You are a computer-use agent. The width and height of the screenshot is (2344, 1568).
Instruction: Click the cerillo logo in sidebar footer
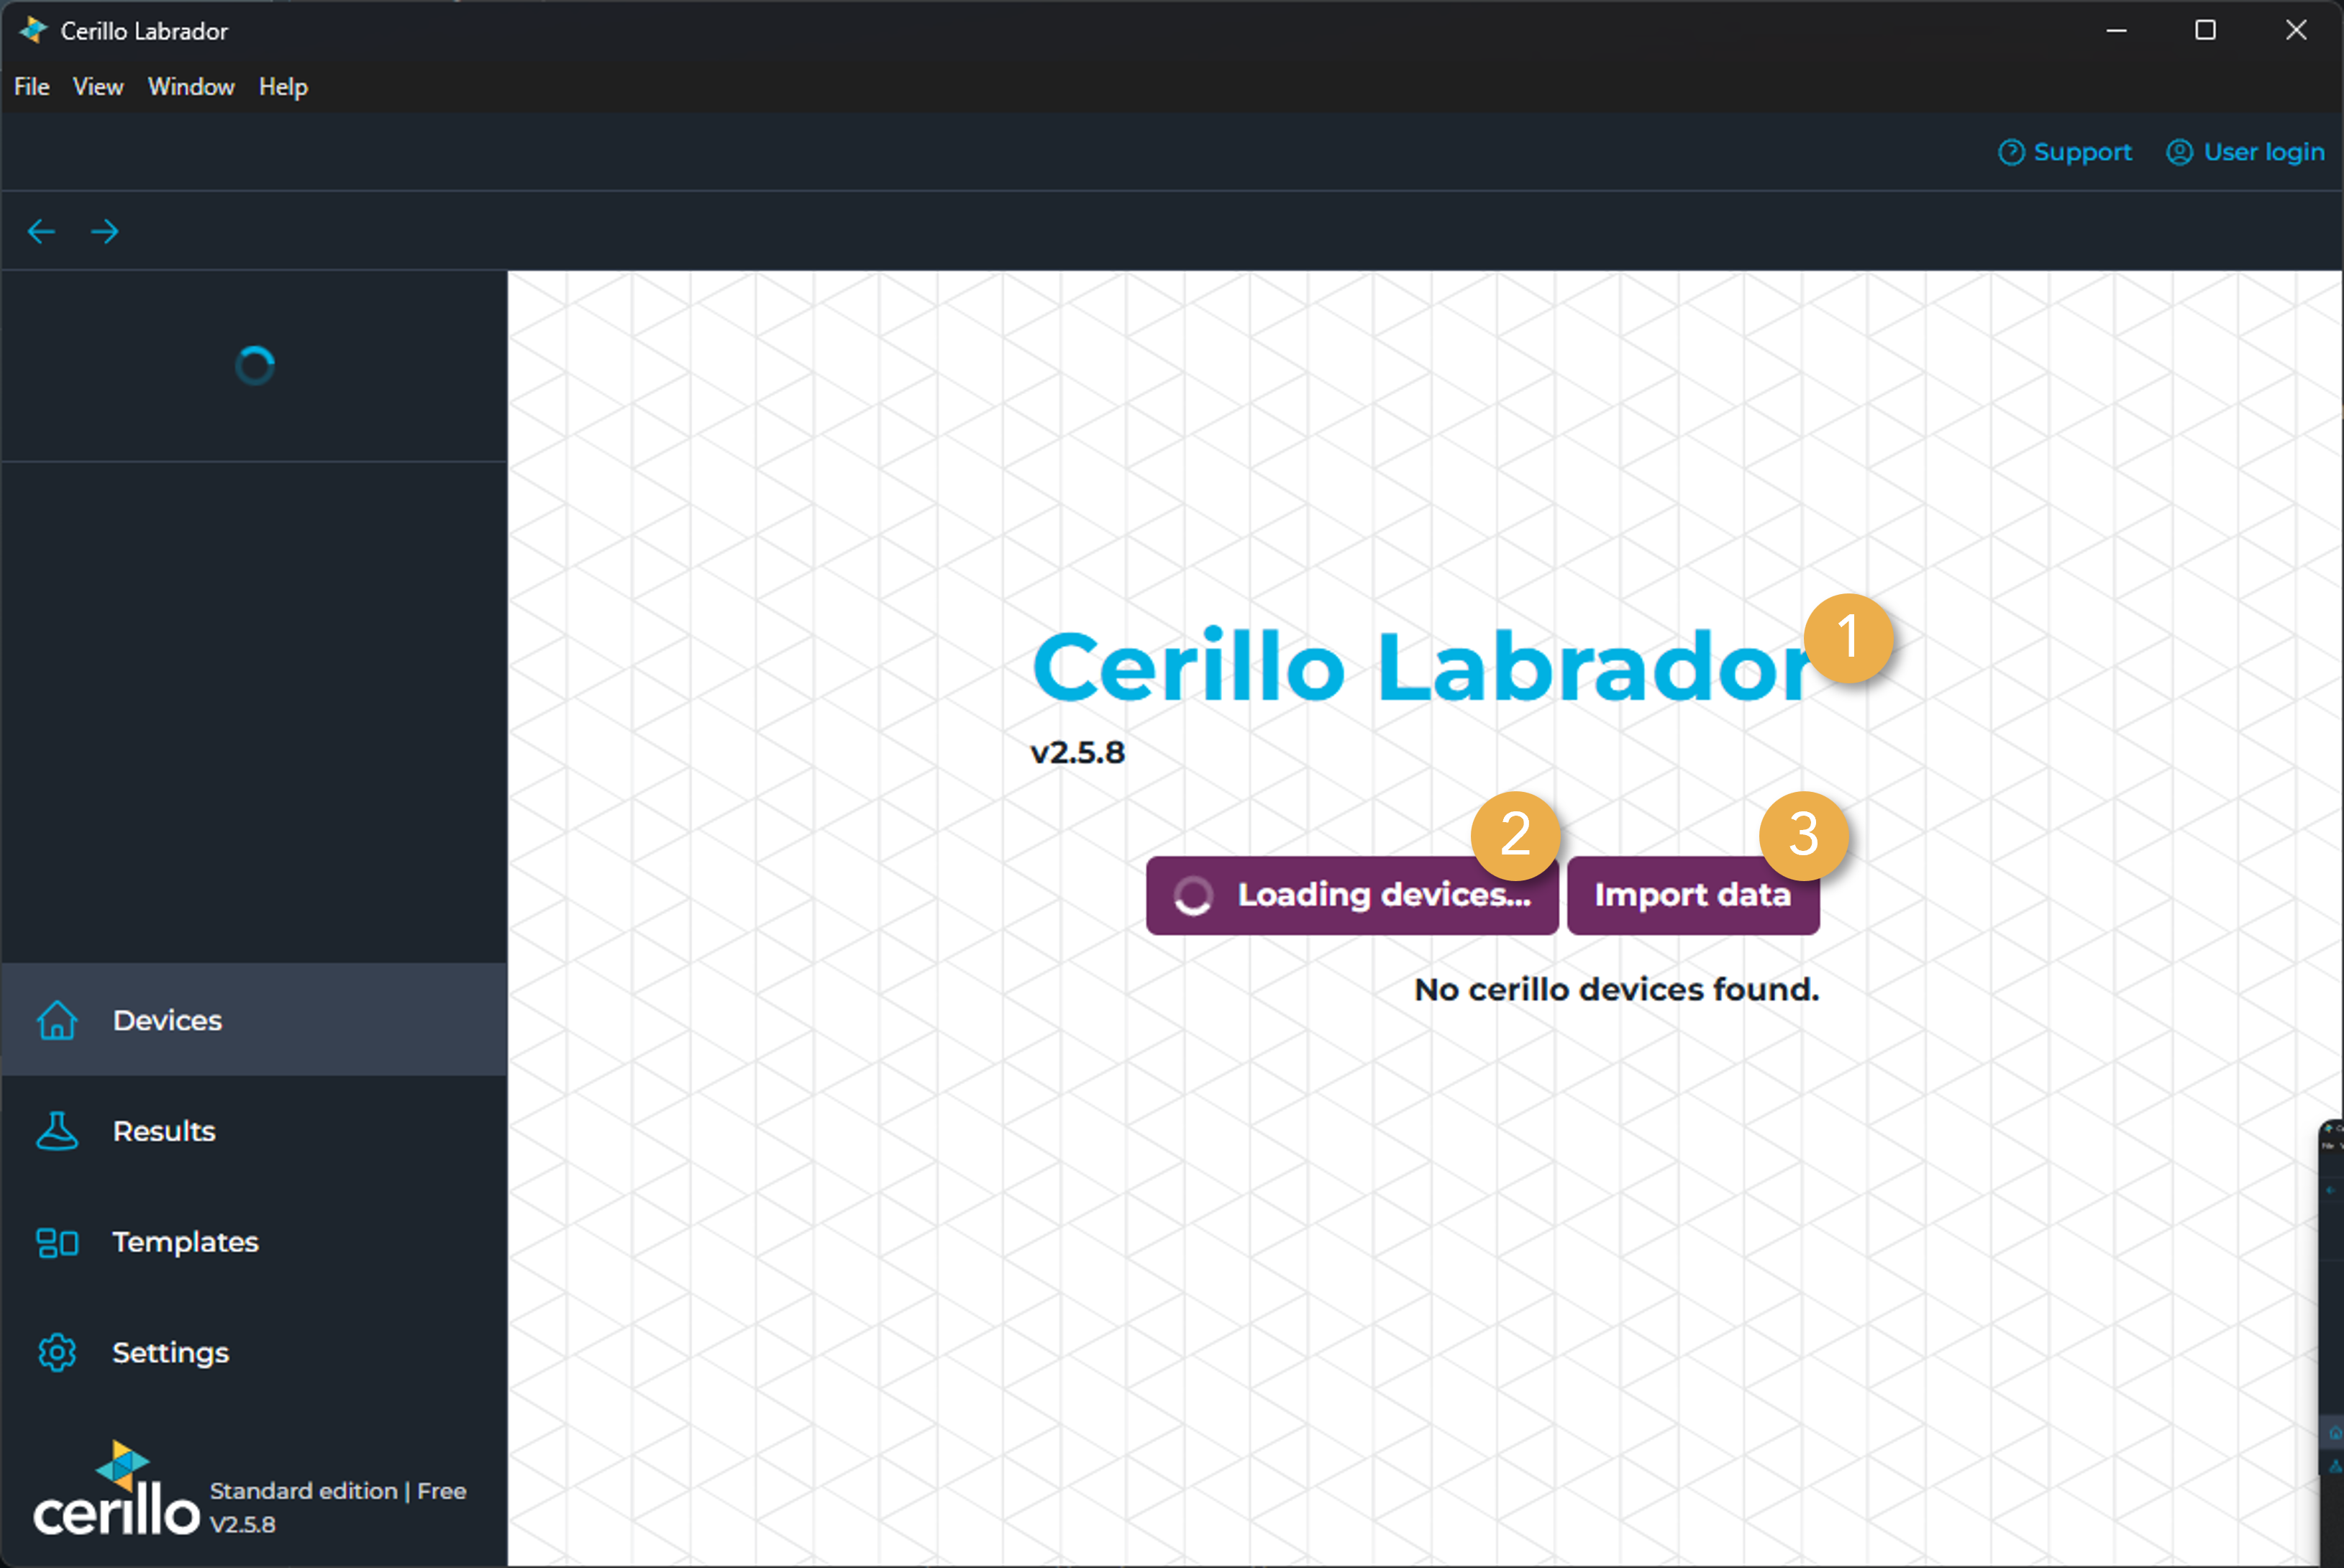[117, 1492]
